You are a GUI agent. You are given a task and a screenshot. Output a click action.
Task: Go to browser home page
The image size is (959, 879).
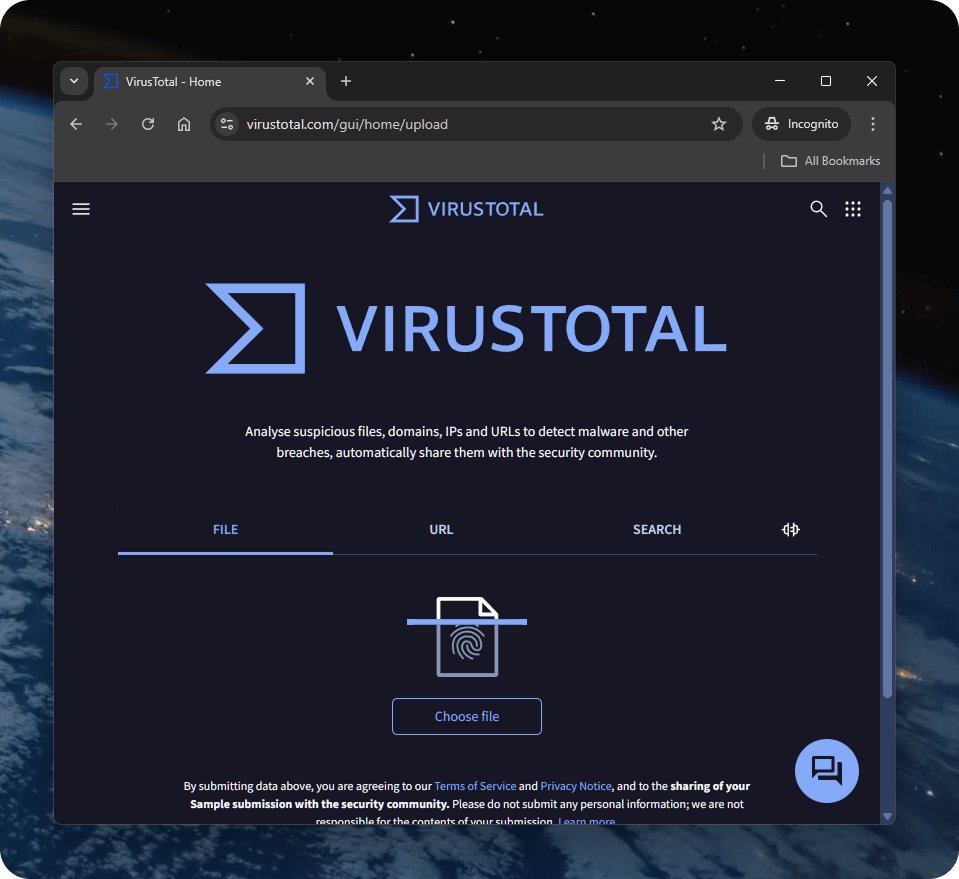[x=183, y=124]
